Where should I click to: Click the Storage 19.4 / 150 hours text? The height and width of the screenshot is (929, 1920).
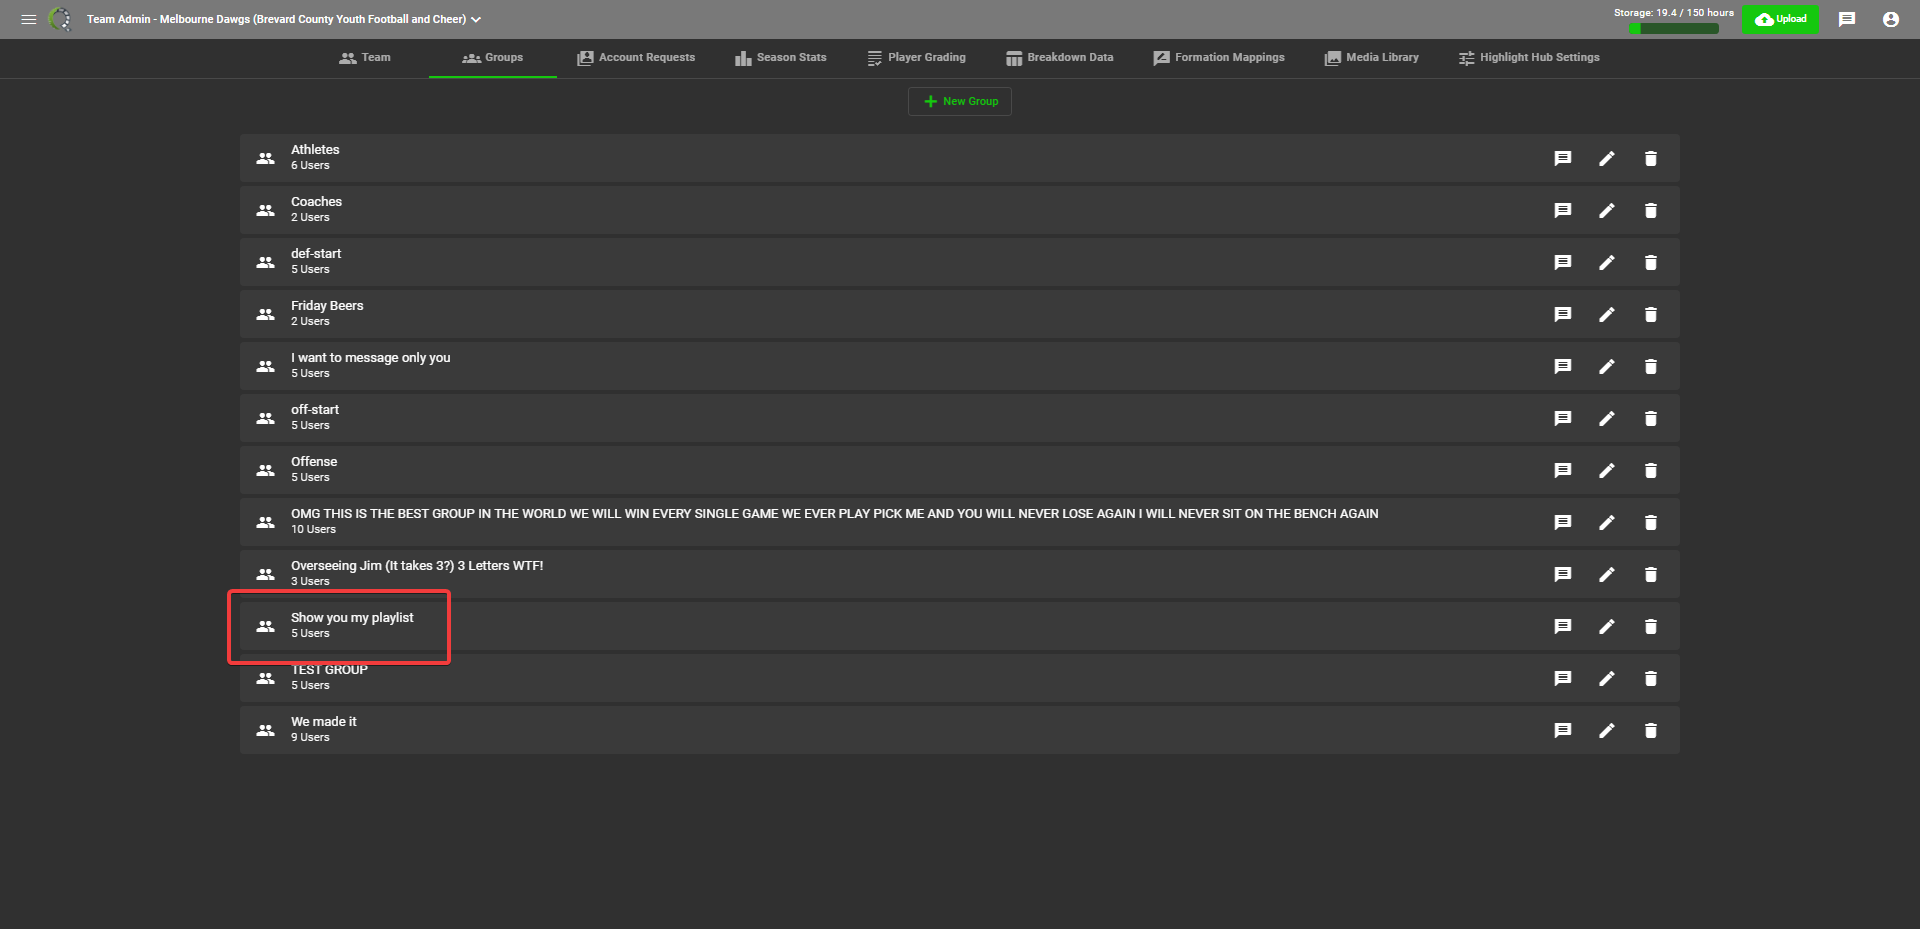pos(1674,13)
